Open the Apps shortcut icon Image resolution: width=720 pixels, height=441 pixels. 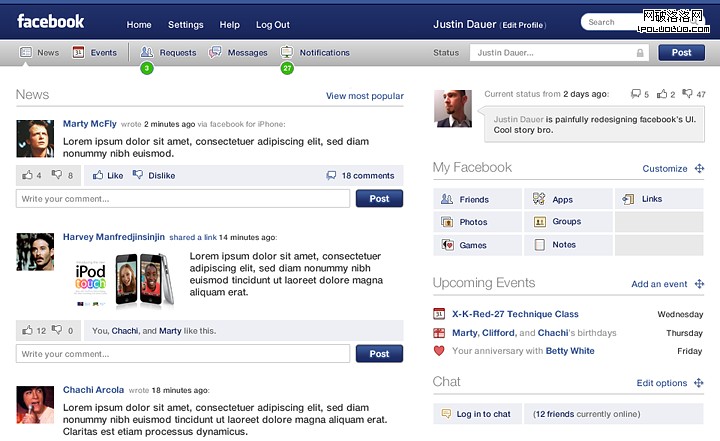tap(540, 199)
